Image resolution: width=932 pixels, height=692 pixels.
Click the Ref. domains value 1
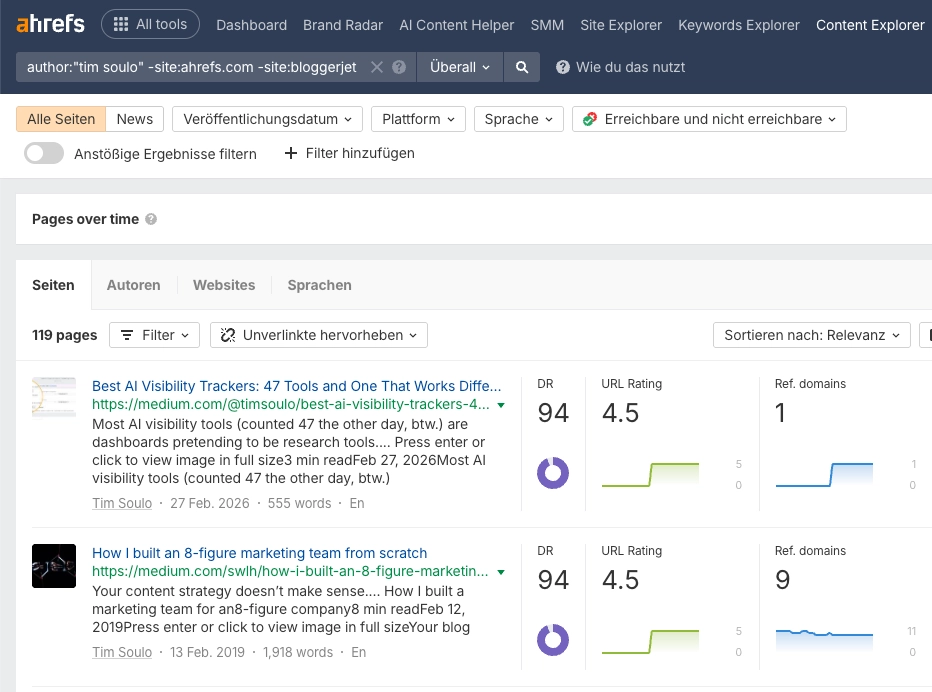pyautogui.click(x=780, y=413)
